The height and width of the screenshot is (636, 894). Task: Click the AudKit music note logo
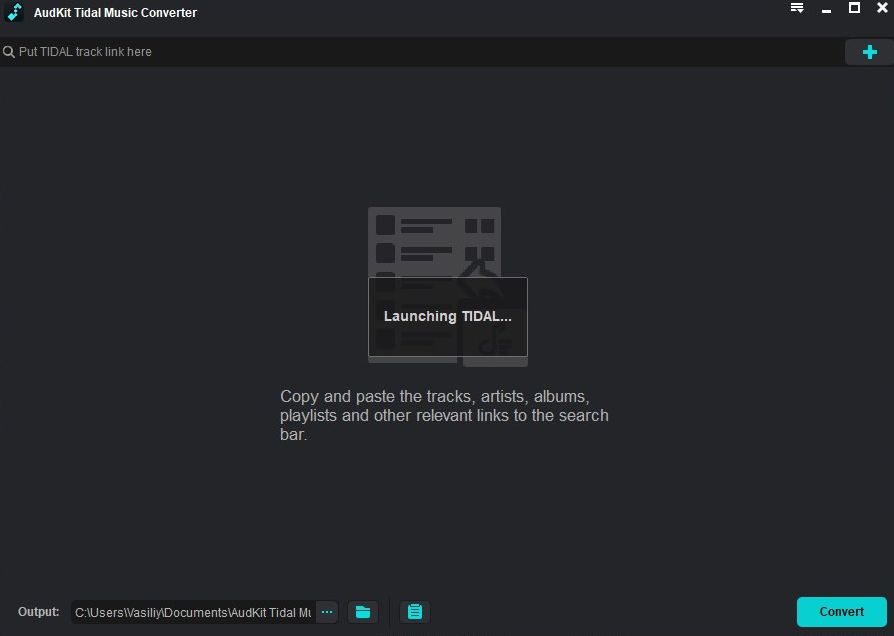tap(13, 12)
